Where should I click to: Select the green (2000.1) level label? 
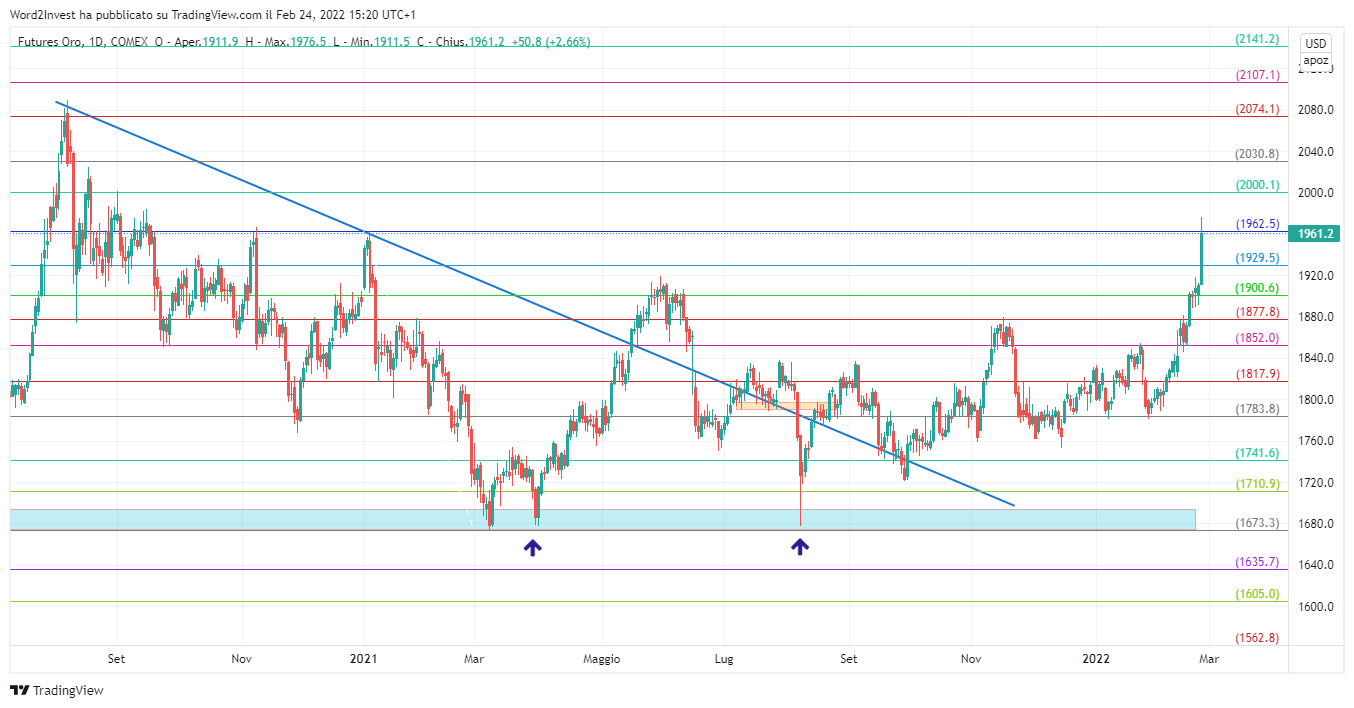1257,185
